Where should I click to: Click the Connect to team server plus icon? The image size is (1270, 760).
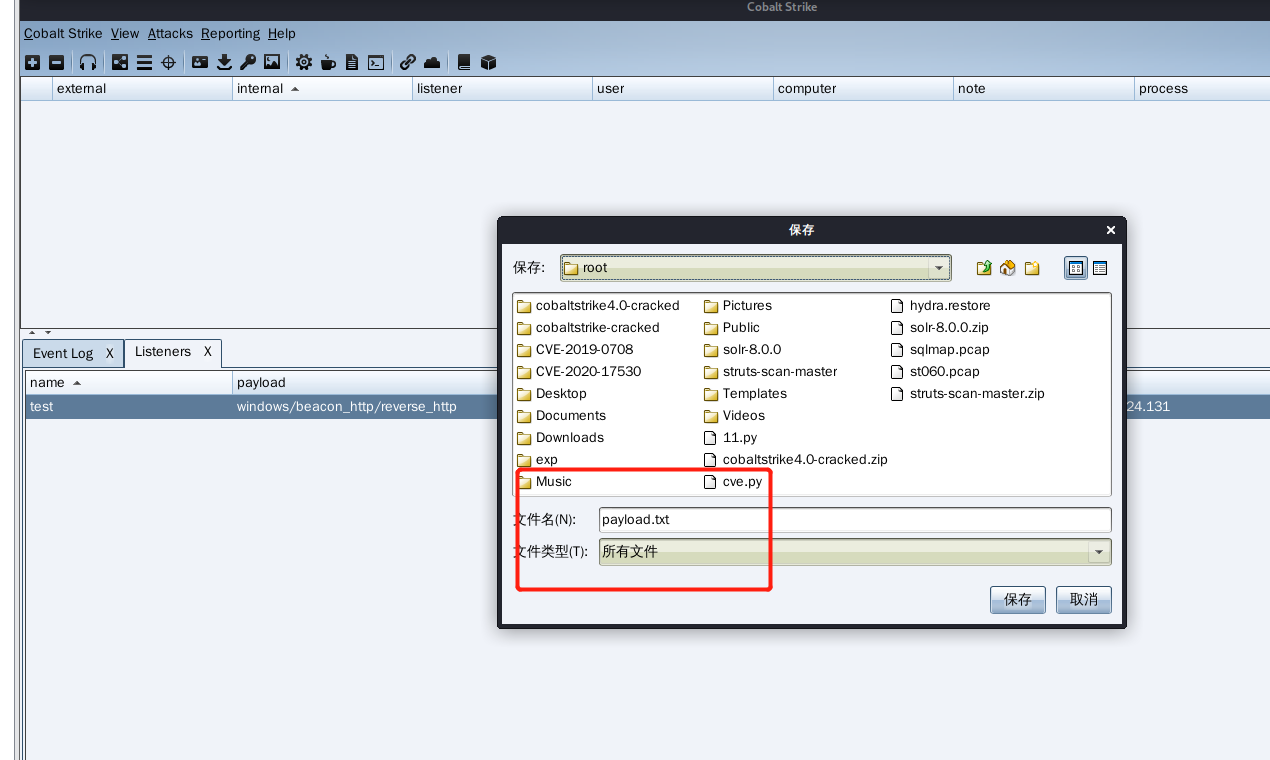pos(32,62)
